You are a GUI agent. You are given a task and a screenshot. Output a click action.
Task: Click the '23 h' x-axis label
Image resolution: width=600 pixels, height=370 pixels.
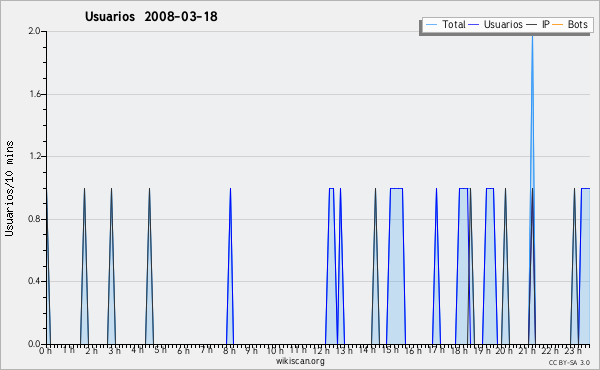(573, 351)
